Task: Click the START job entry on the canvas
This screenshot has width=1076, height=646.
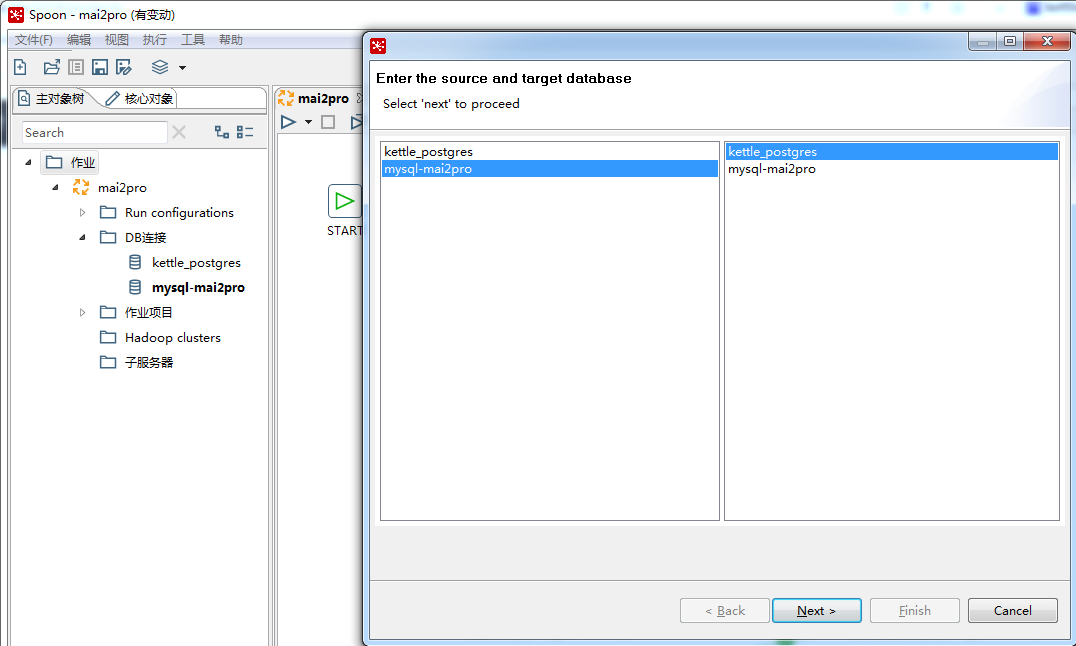Action: point(345,200)
